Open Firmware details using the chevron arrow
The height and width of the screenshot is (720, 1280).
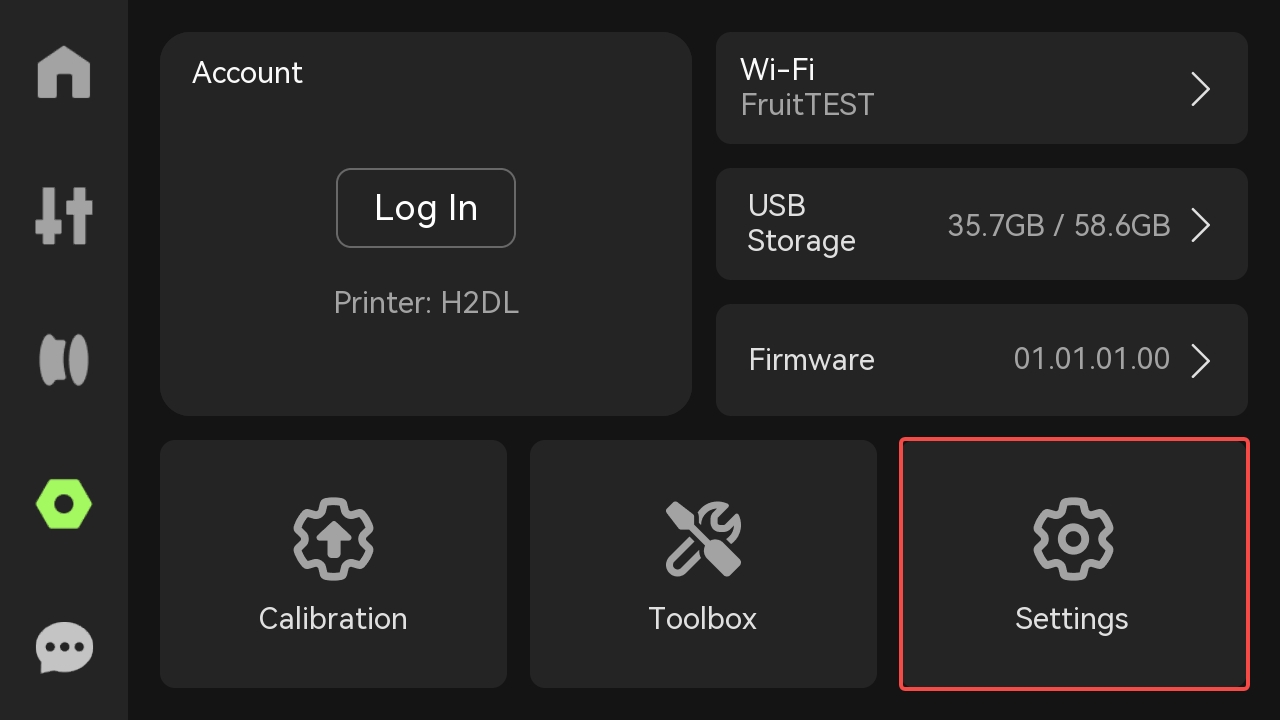coord(1201,361)
